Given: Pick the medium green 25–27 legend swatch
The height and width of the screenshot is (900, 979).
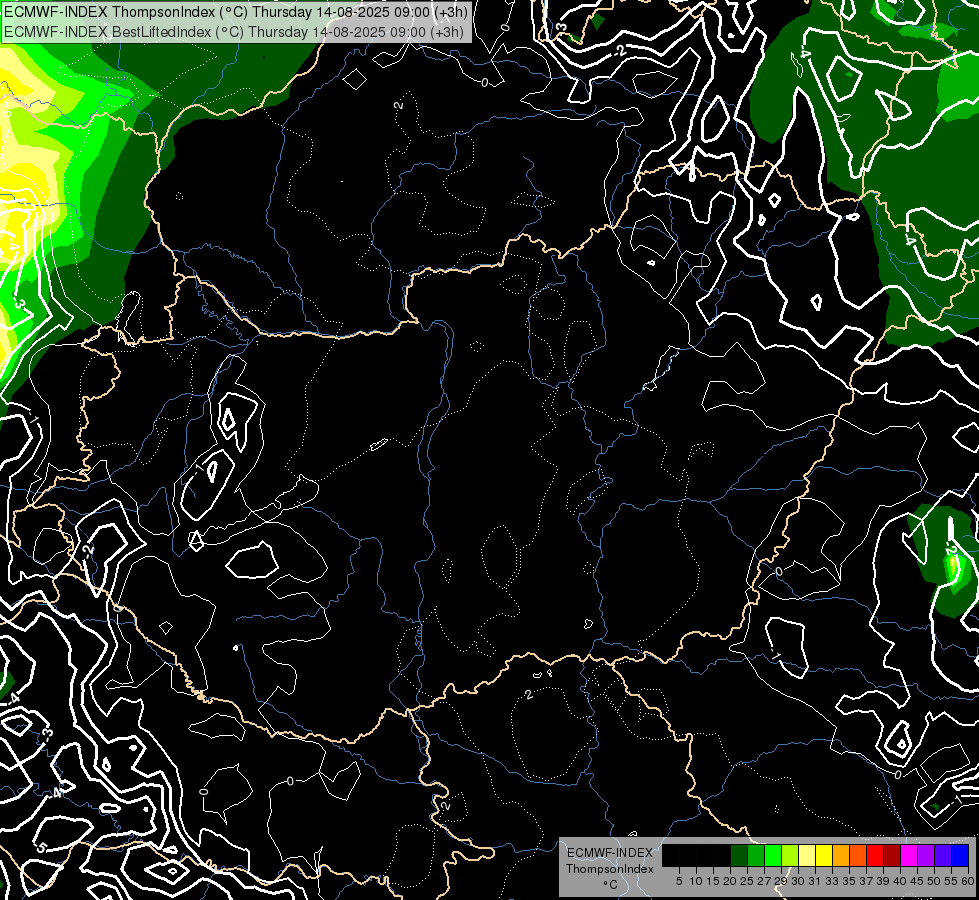Looking at the screenshot, I should pyautogui.click(x=756, y=855).
